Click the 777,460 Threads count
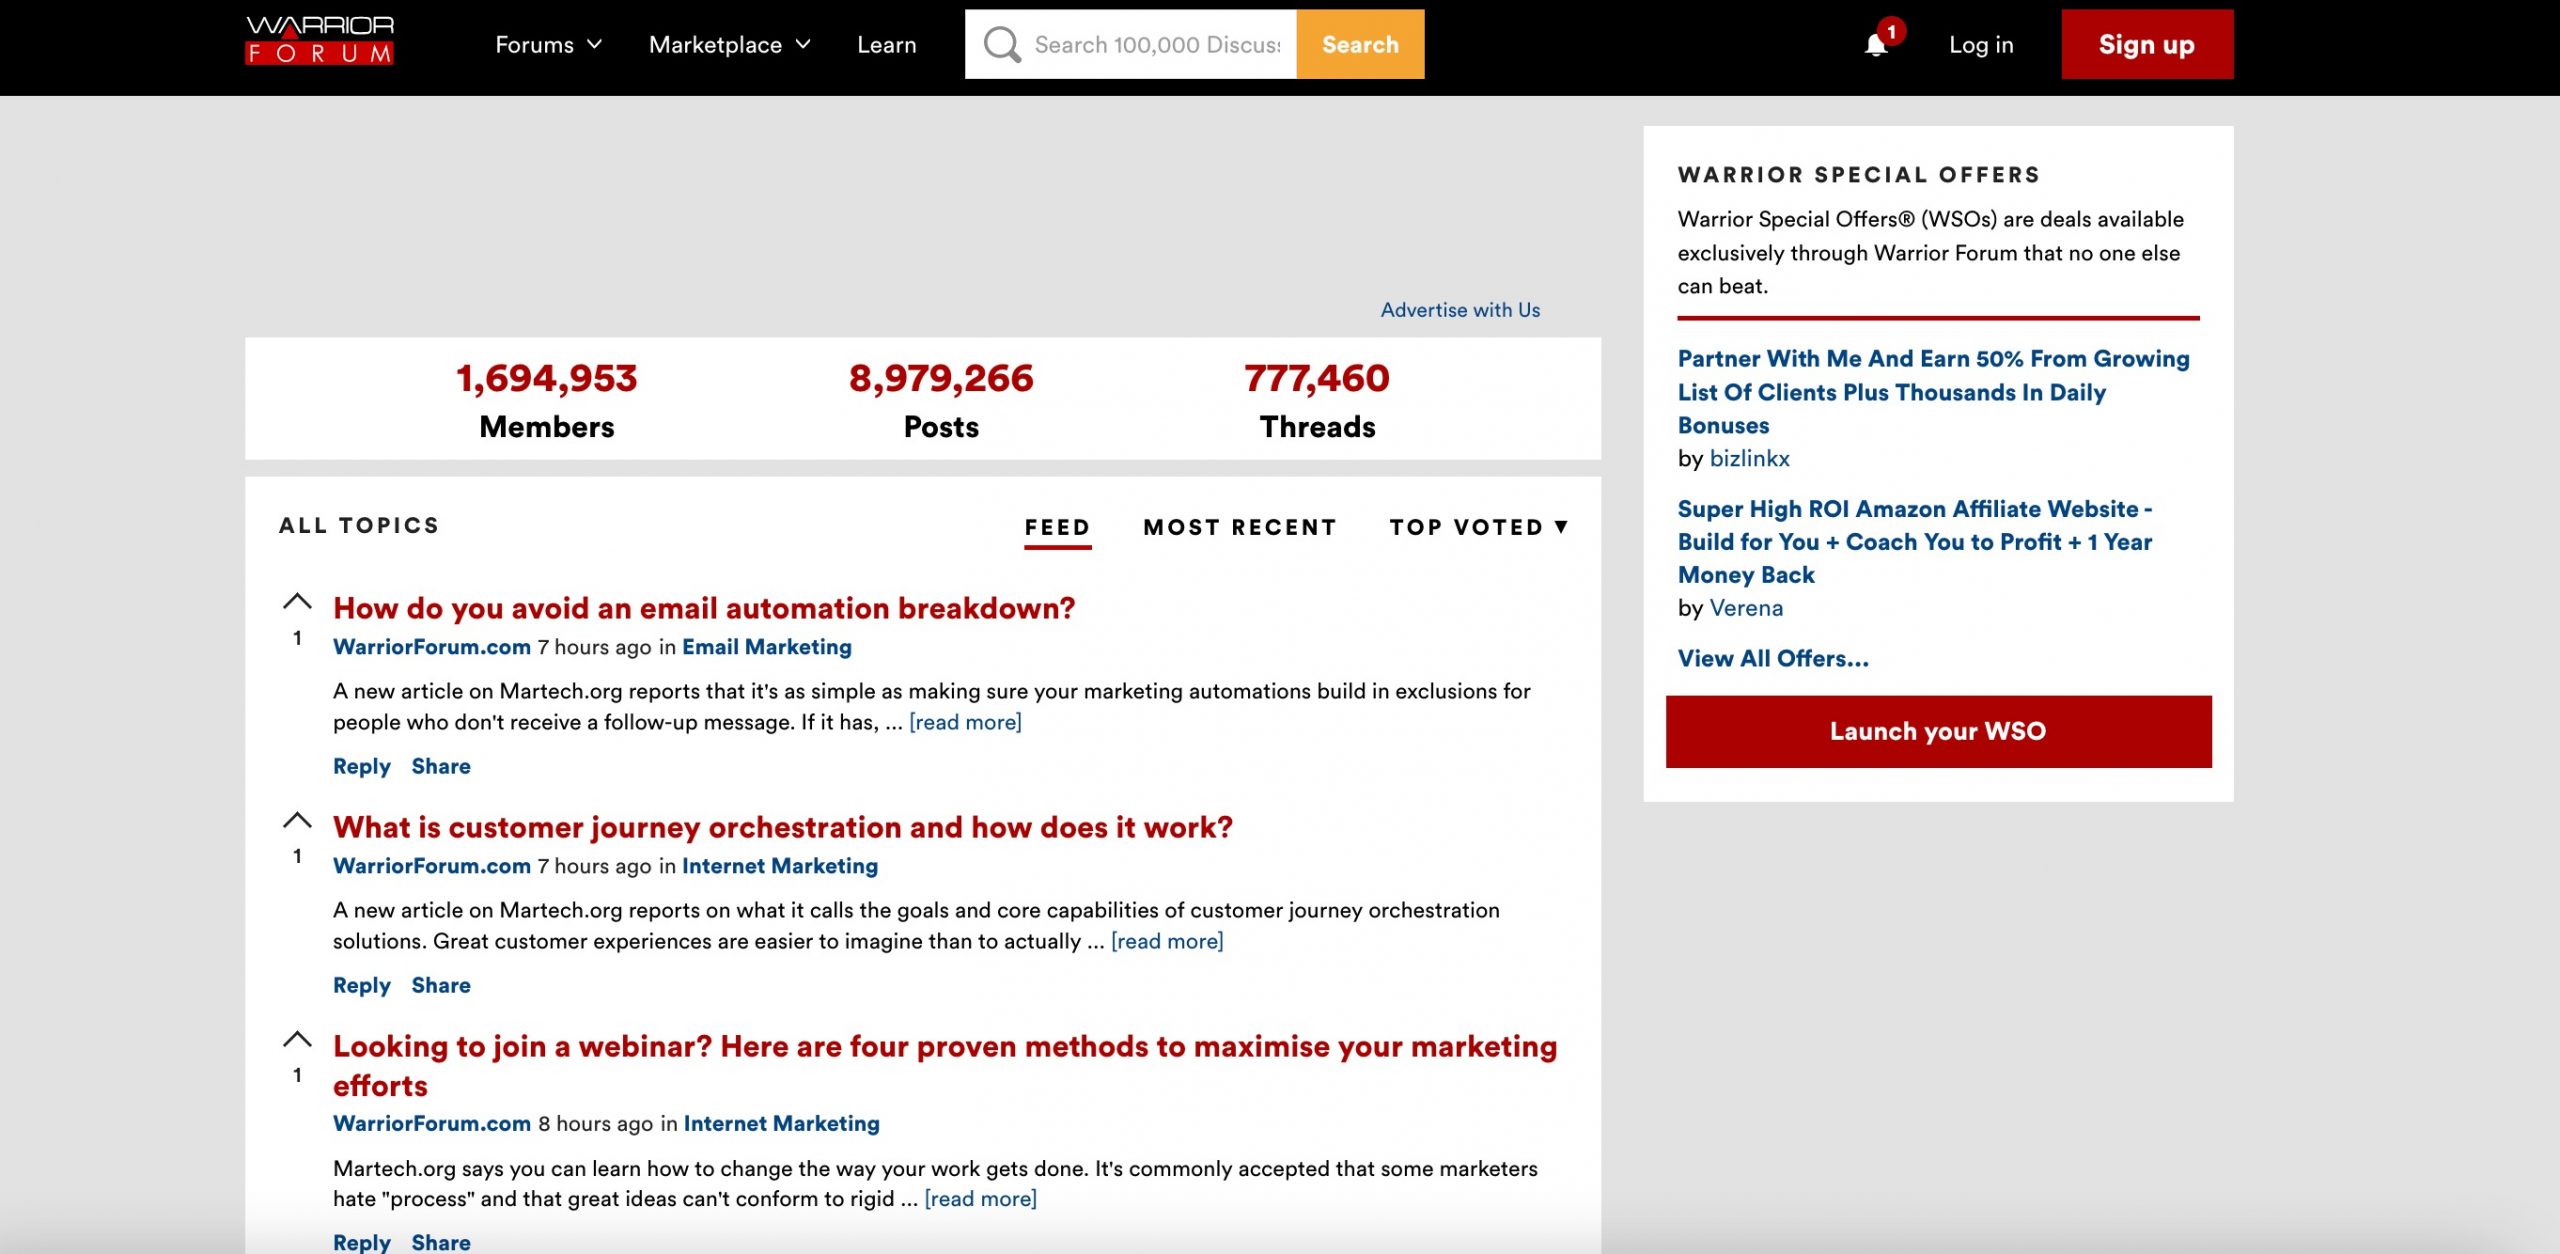The image size is (2560, 1254). (1317, 378)
